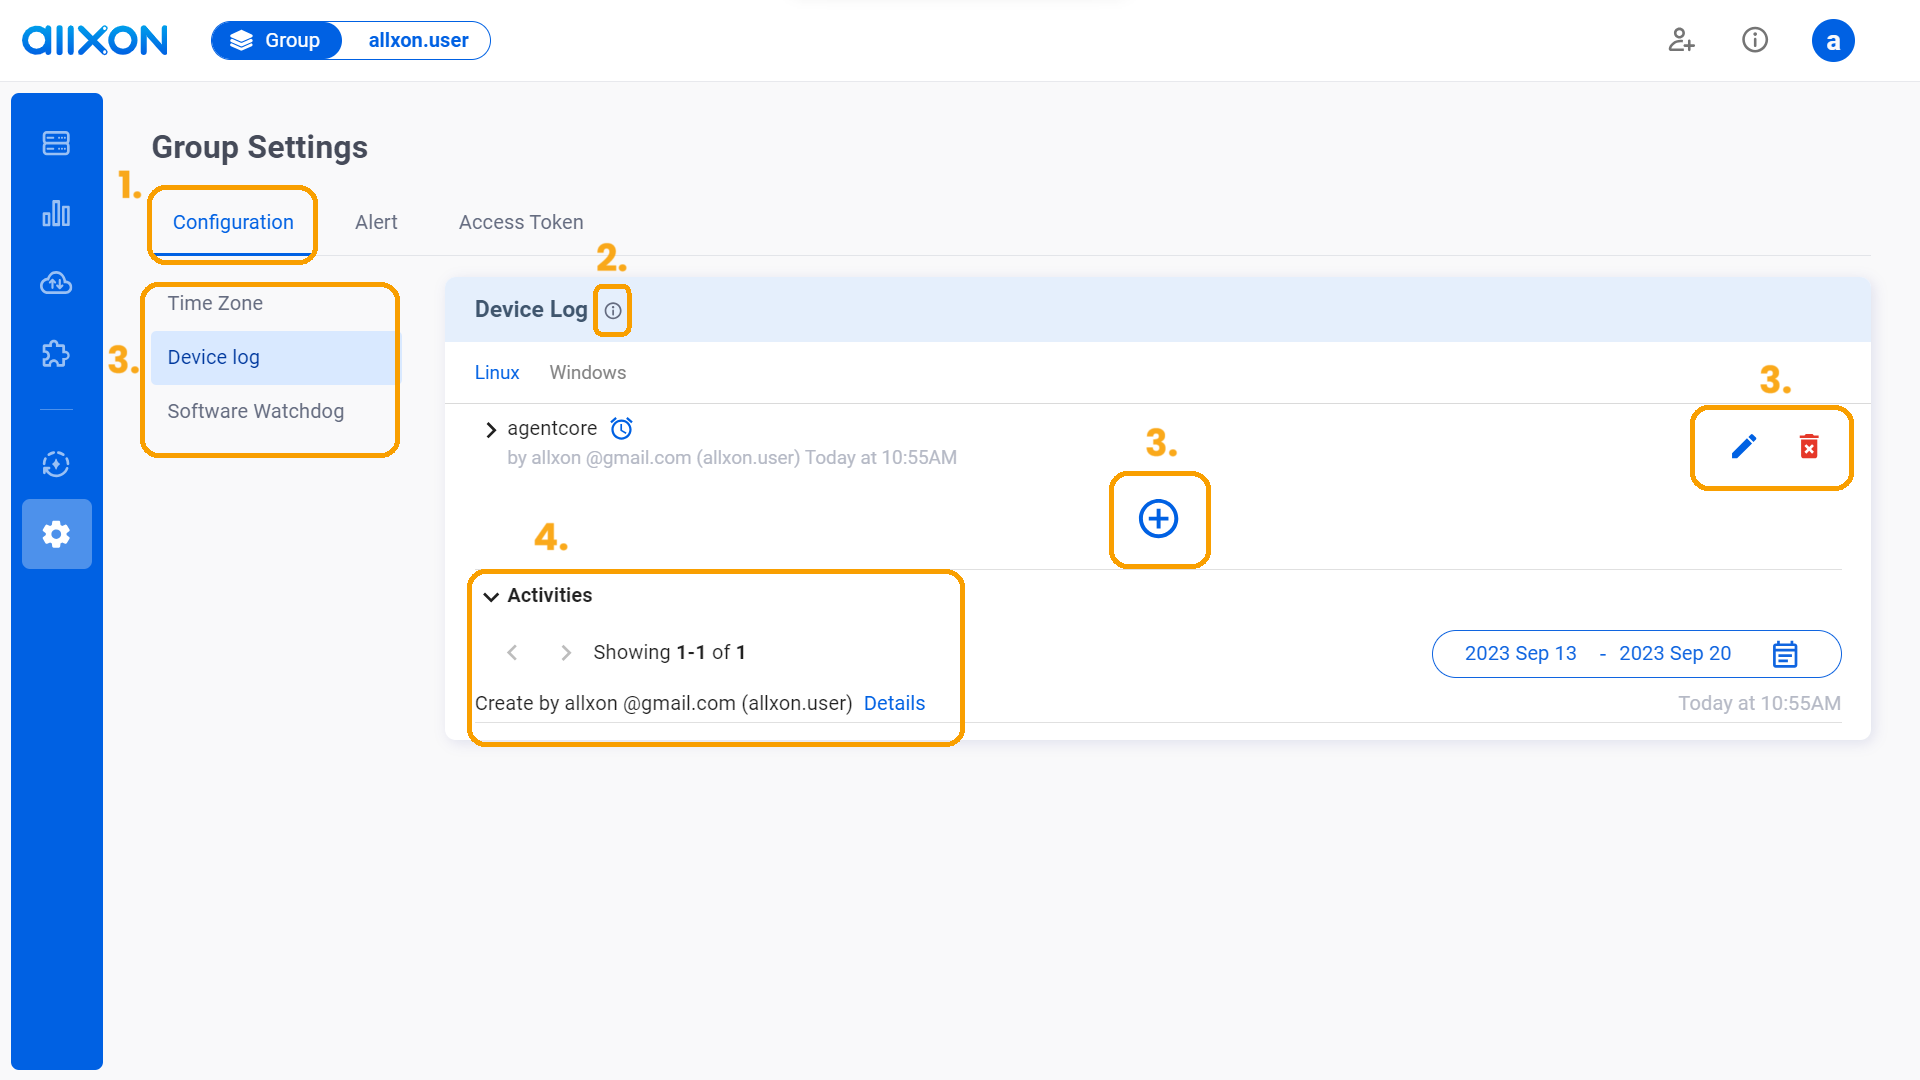Delete agentcore via the red trash icon
The width and height of the screenshot is (1920, 1080).
coord(1809,447)
